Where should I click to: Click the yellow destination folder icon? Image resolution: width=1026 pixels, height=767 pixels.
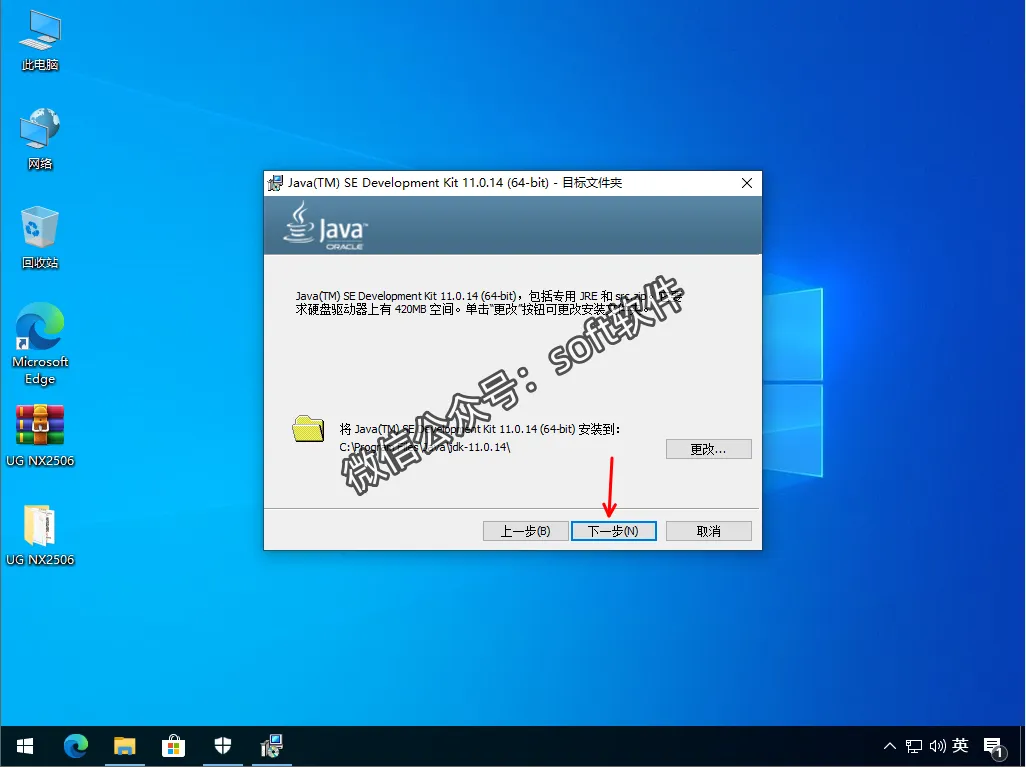(308, 429)
